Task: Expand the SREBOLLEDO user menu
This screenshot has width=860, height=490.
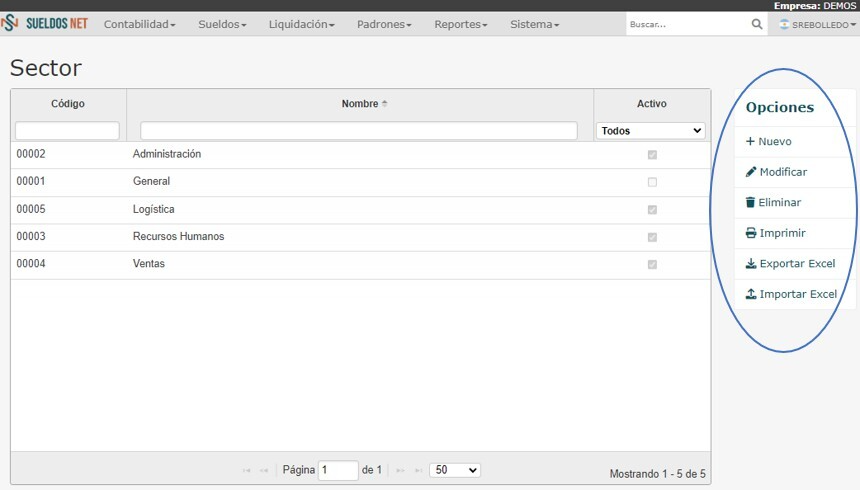Action: point(817,25)
